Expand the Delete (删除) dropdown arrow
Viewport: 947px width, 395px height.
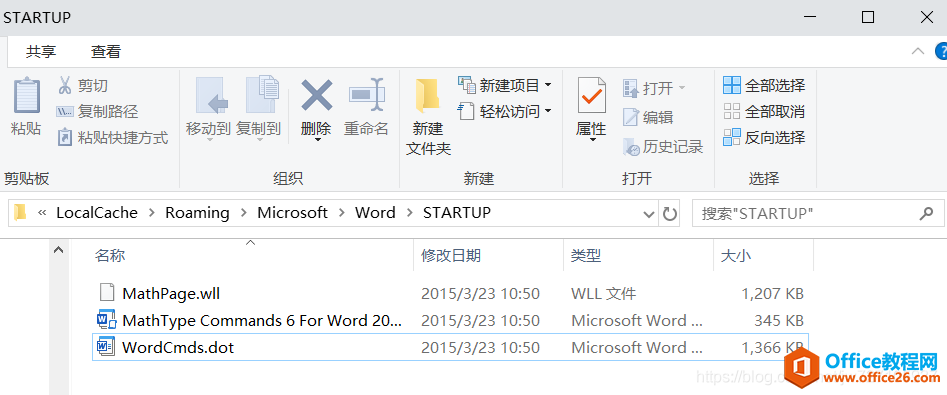coord(318,141)
